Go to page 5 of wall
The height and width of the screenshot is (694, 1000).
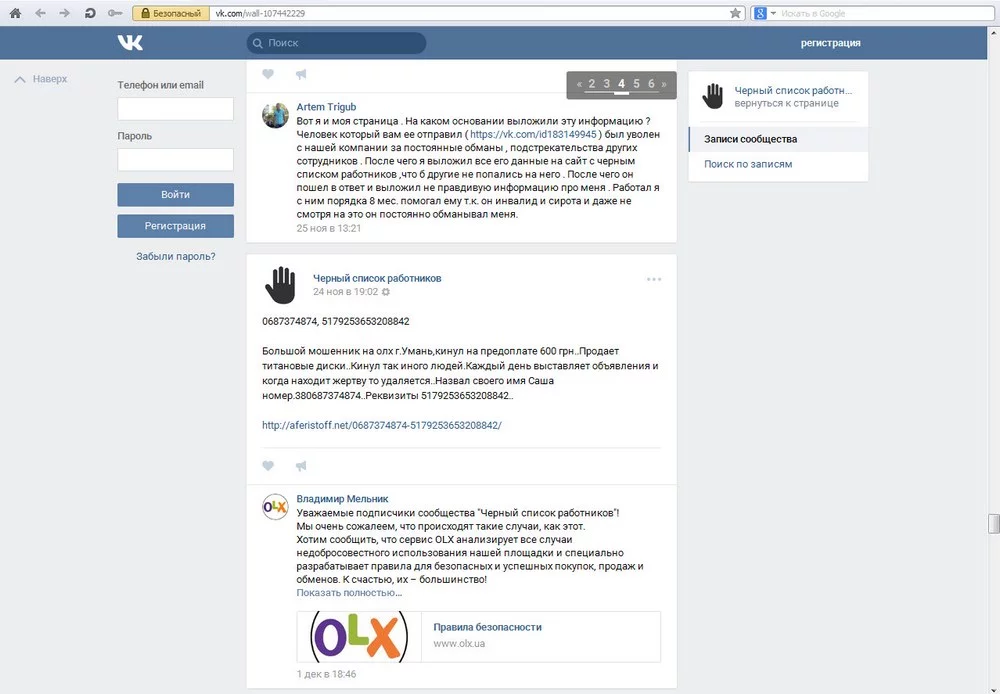636,84
